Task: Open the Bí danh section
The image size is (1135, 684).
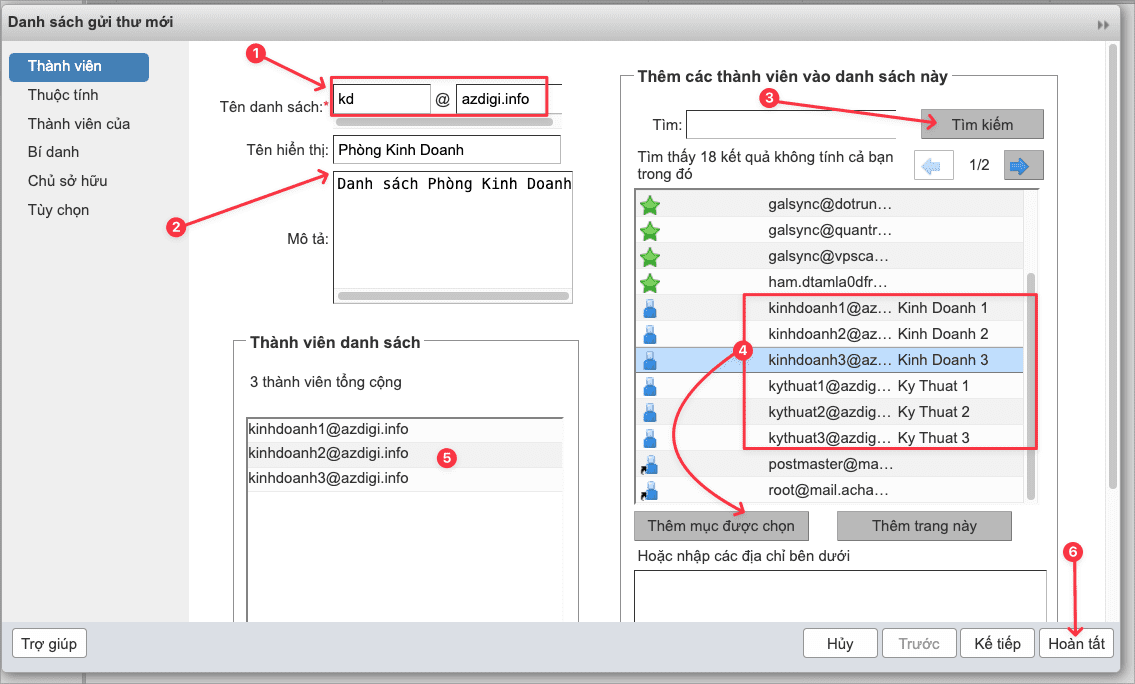Action: coord(54,152)
